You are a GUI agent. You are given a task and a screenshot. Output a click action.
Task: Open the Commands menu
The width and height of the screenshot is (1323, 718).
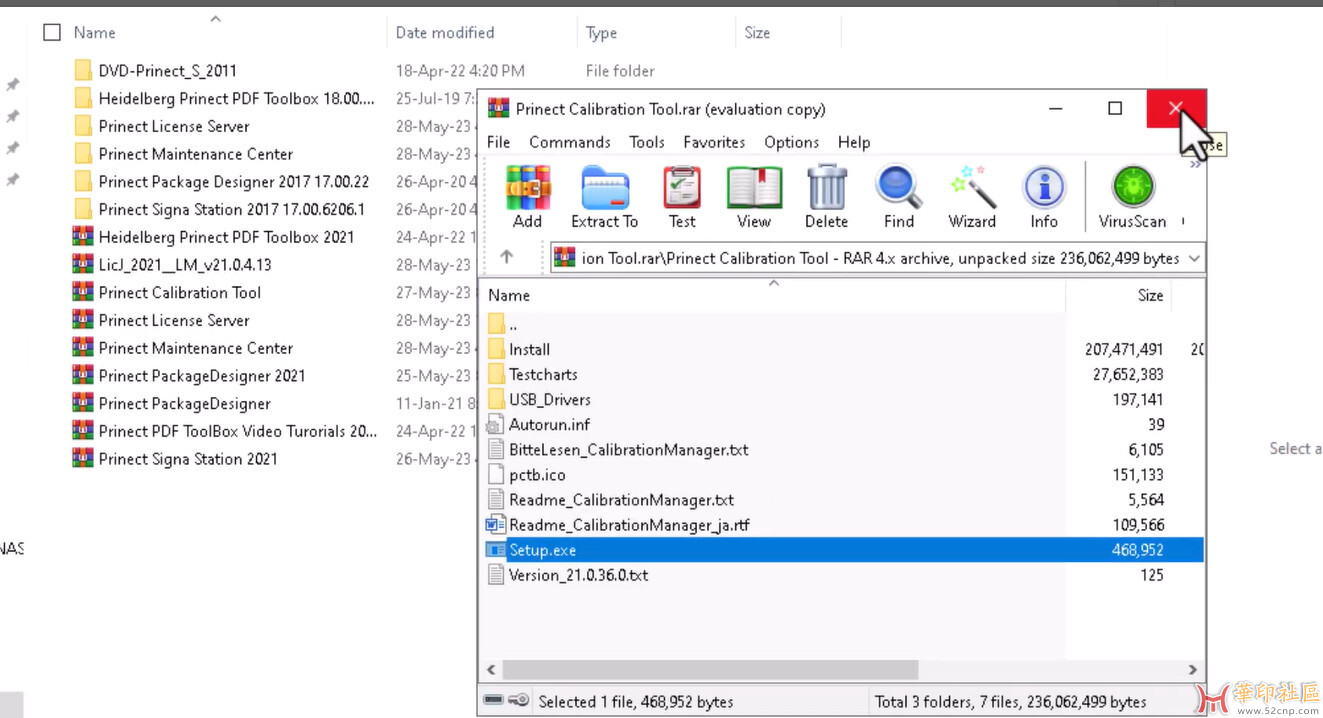pyautogui.click(x=570, y=142)
